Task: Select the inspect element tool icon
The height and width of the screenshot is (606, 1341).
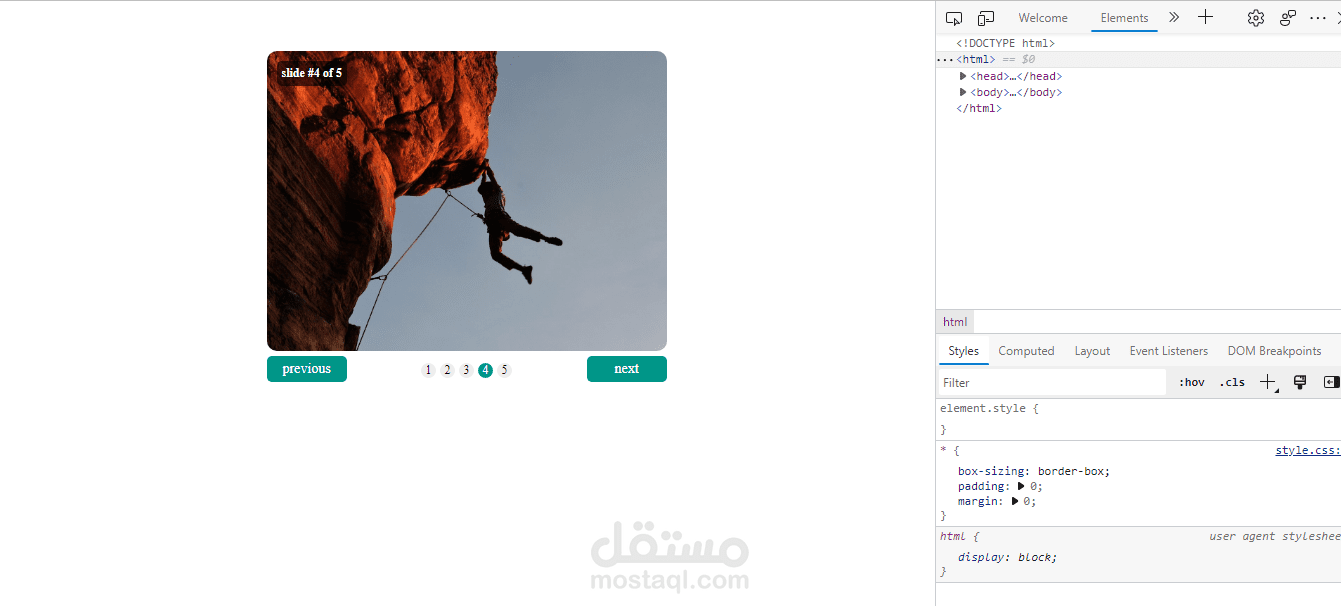Action: [x=953, y=17]
